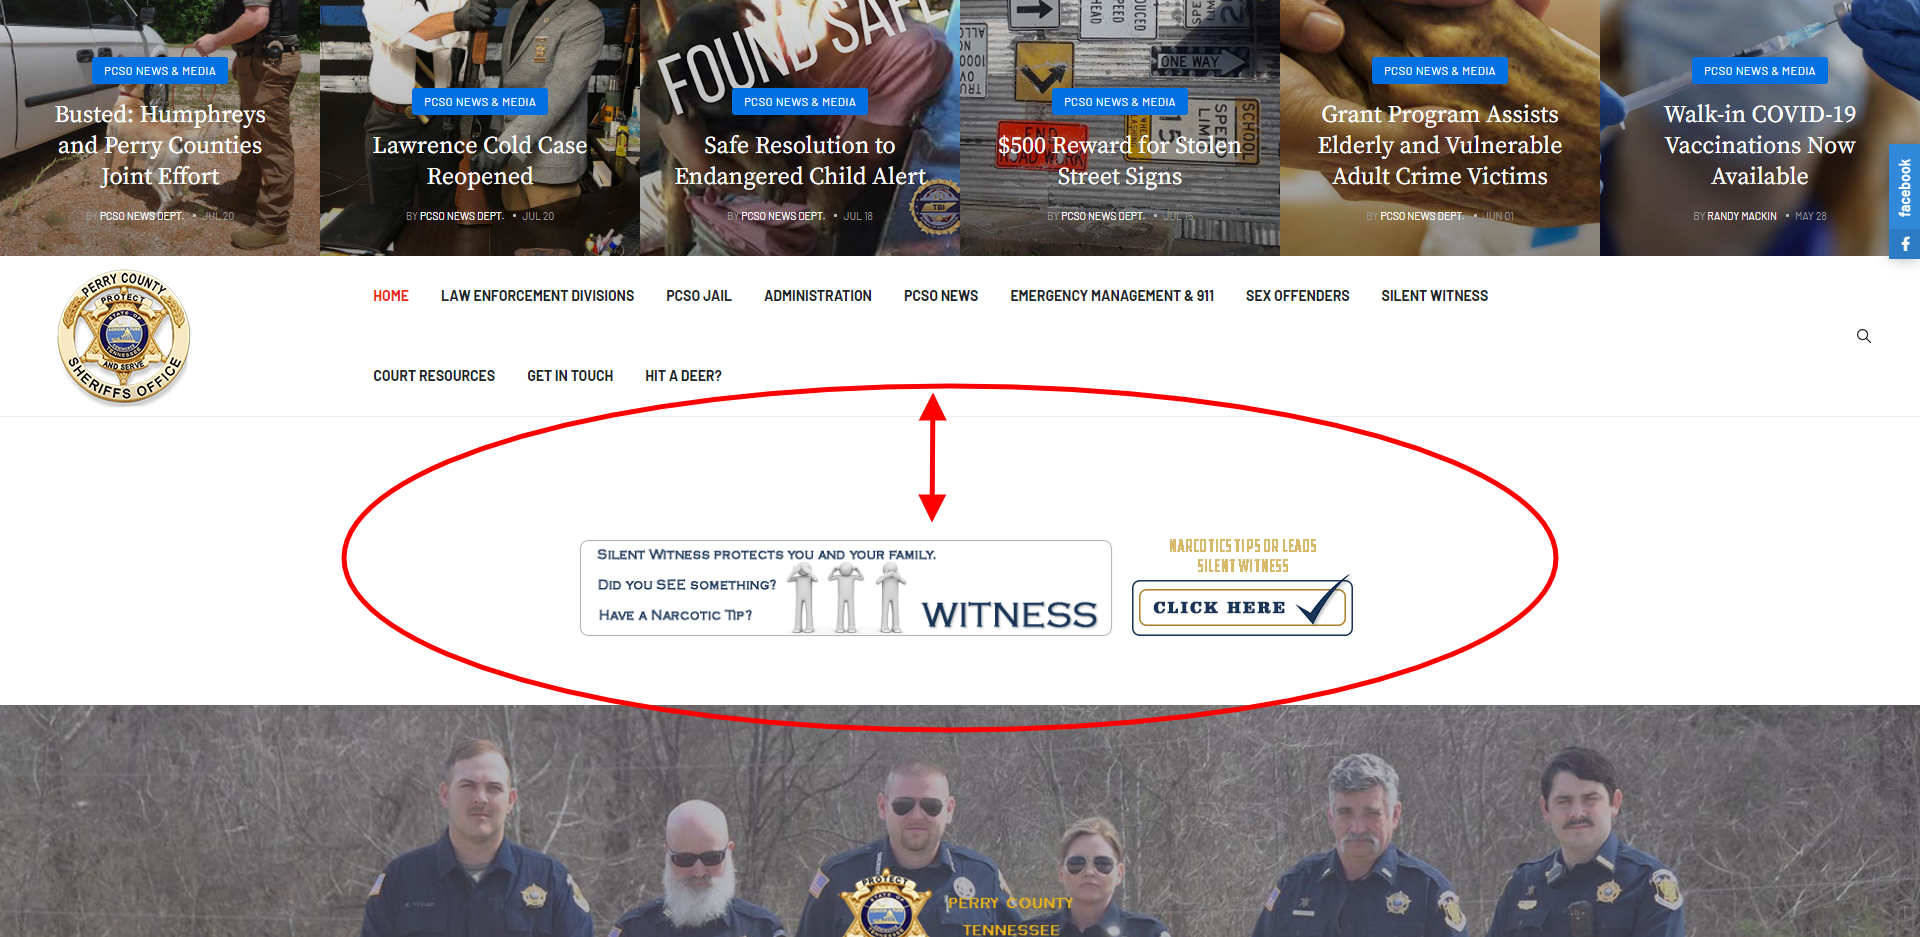Open Grant Program Assists Elderly article

point(1440,145)
